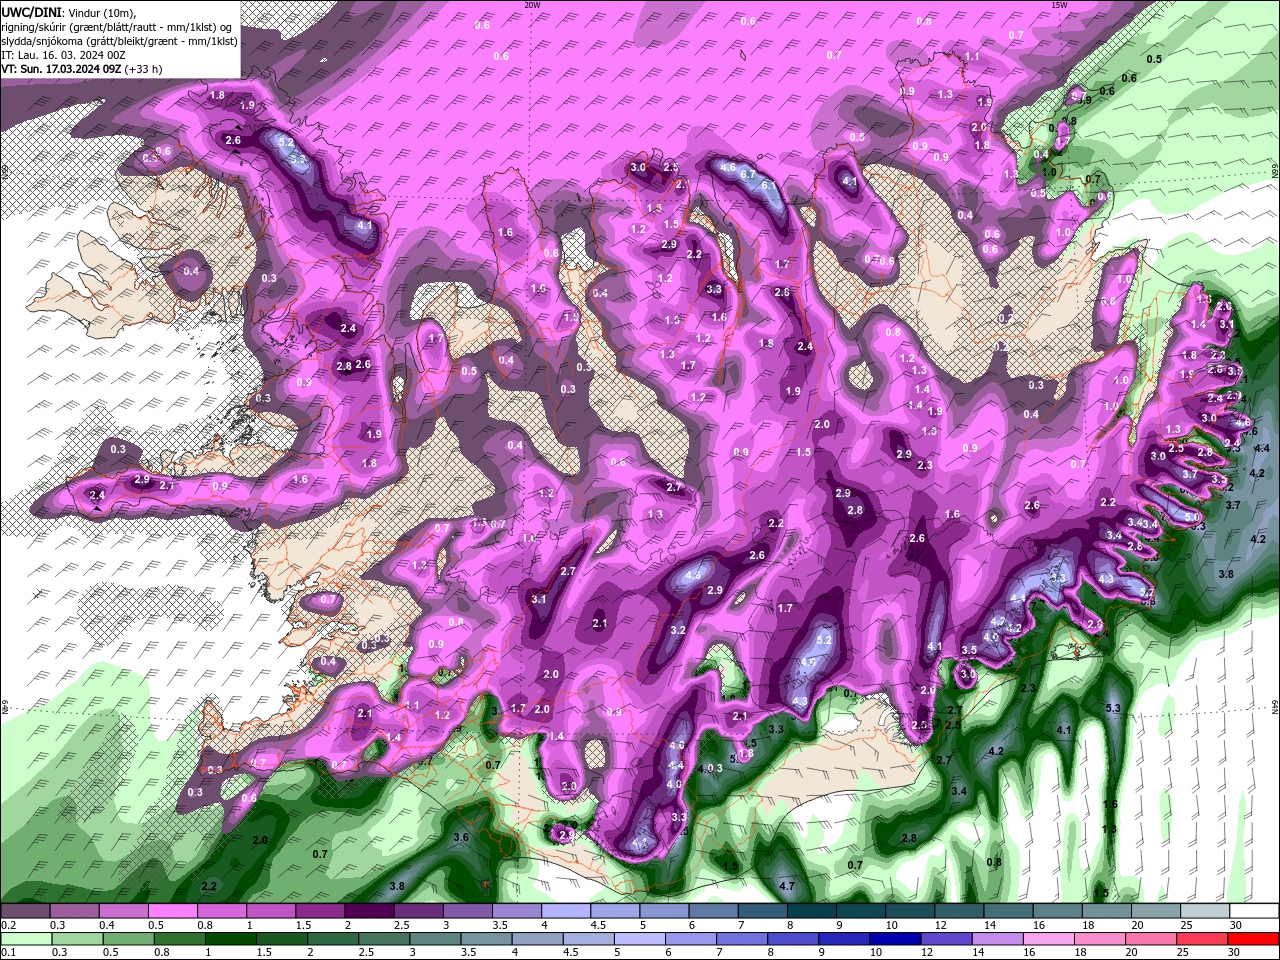Click the bright red swatch at the end of the lower rain scale
The image size is (1280, 960).
pyautogui.click(x=1254, y=939)
